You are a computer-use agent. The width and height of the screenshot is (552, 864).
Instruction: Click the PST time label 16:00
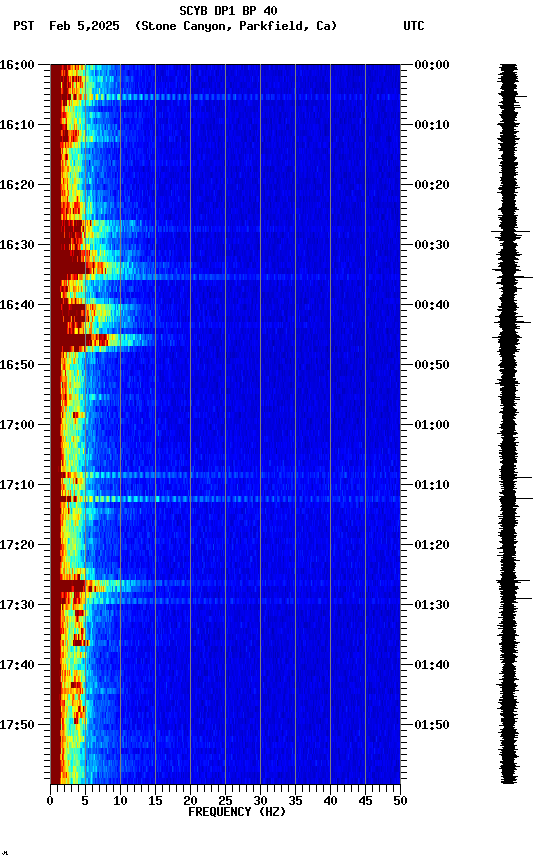(x=17, y=65)
